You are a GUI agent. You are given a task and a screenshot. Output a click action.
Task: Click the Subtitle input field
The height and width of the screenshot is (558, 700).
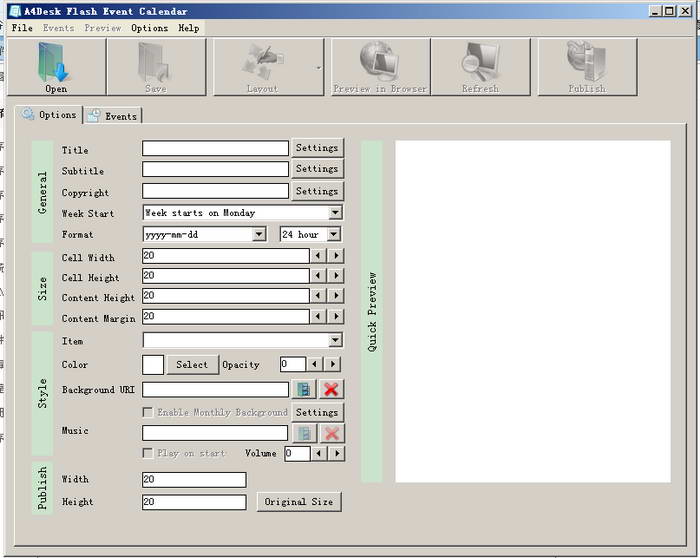[x=215, y=169]
